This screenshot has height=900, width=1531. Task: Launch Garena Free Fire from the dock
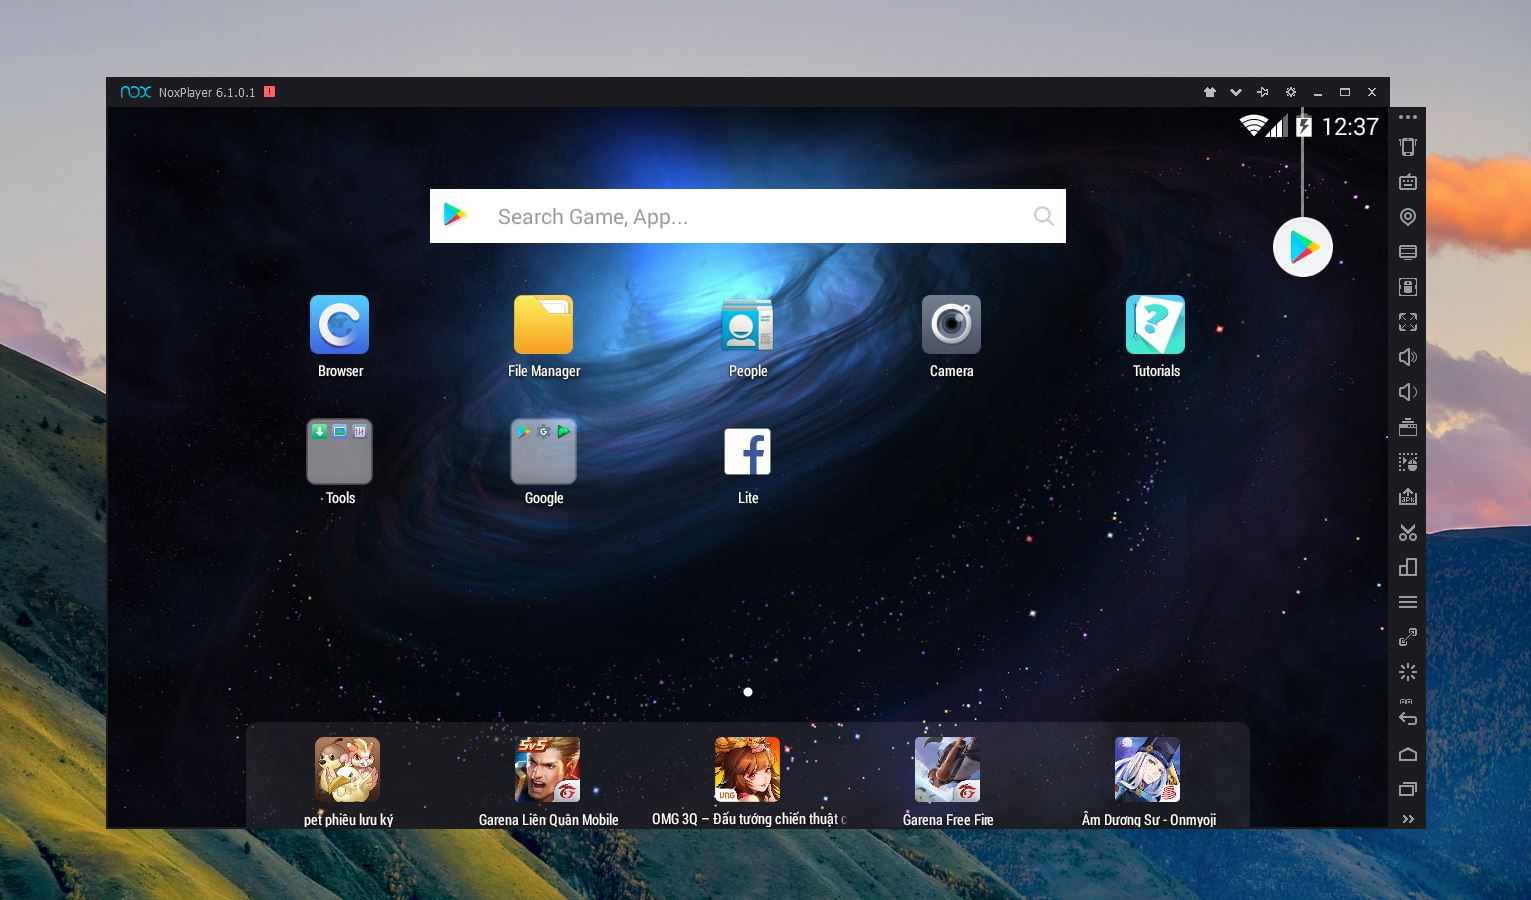(x=947, y=770)
